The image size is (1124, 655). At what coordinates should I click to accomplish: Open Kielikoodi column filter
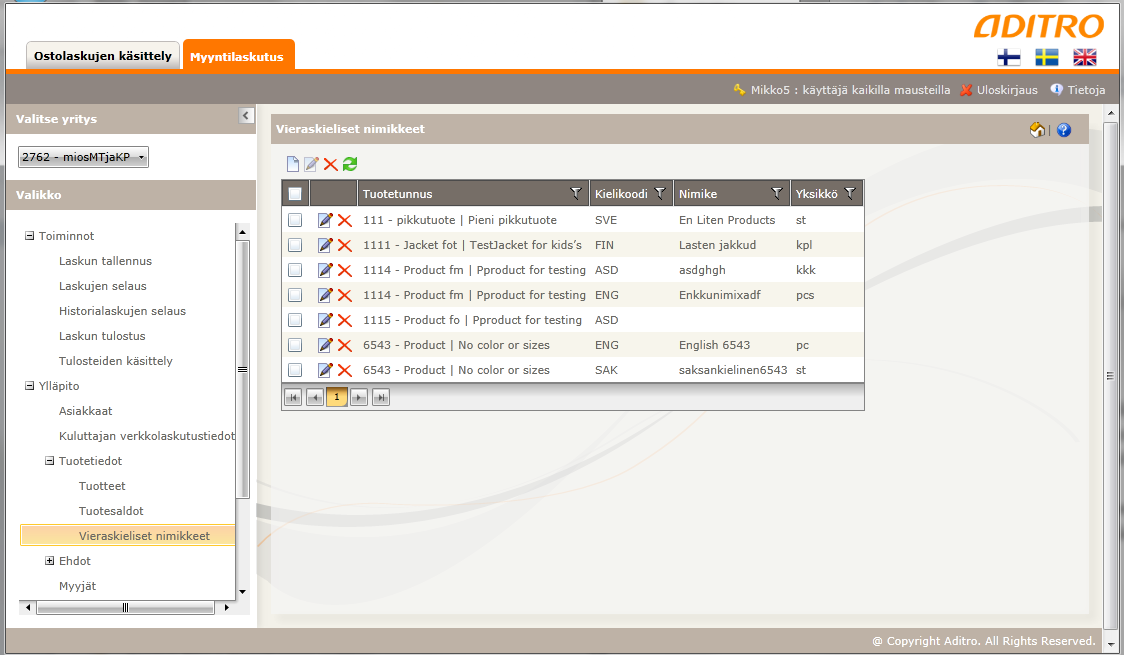(660, 193)
